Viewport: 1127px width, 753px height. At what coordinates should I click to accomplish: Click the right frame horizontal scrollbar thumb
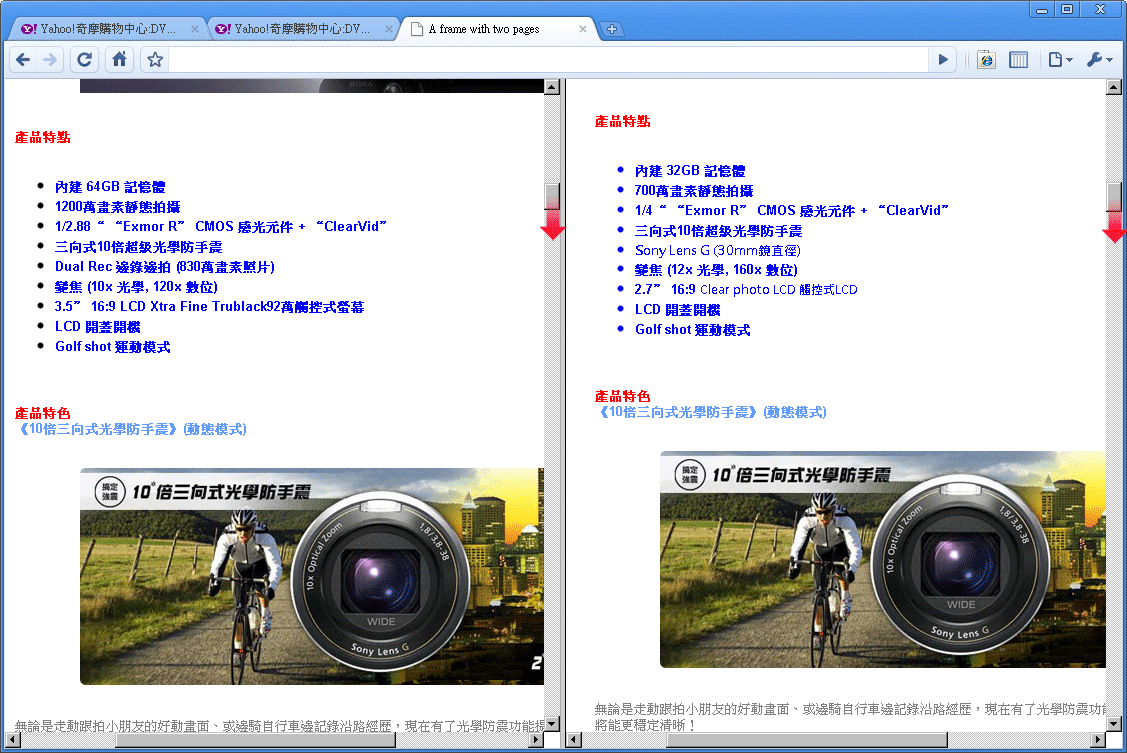point(806,739)
